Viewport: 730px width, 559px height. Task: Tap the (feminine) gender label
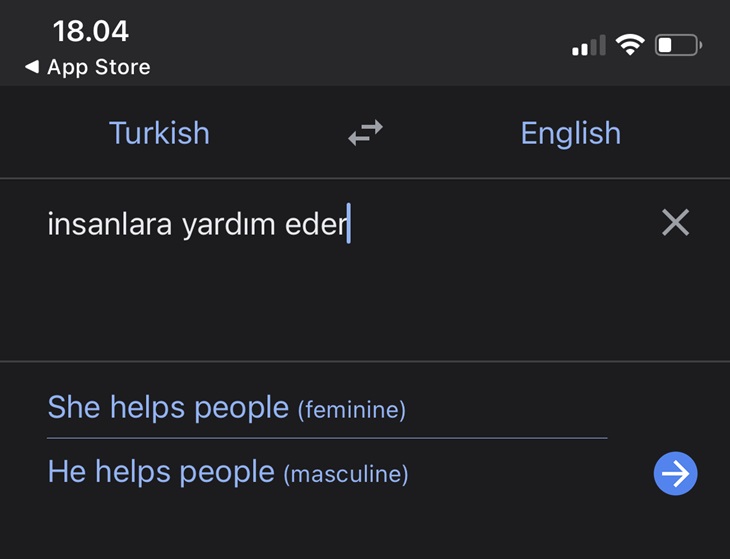click(352, 410)
